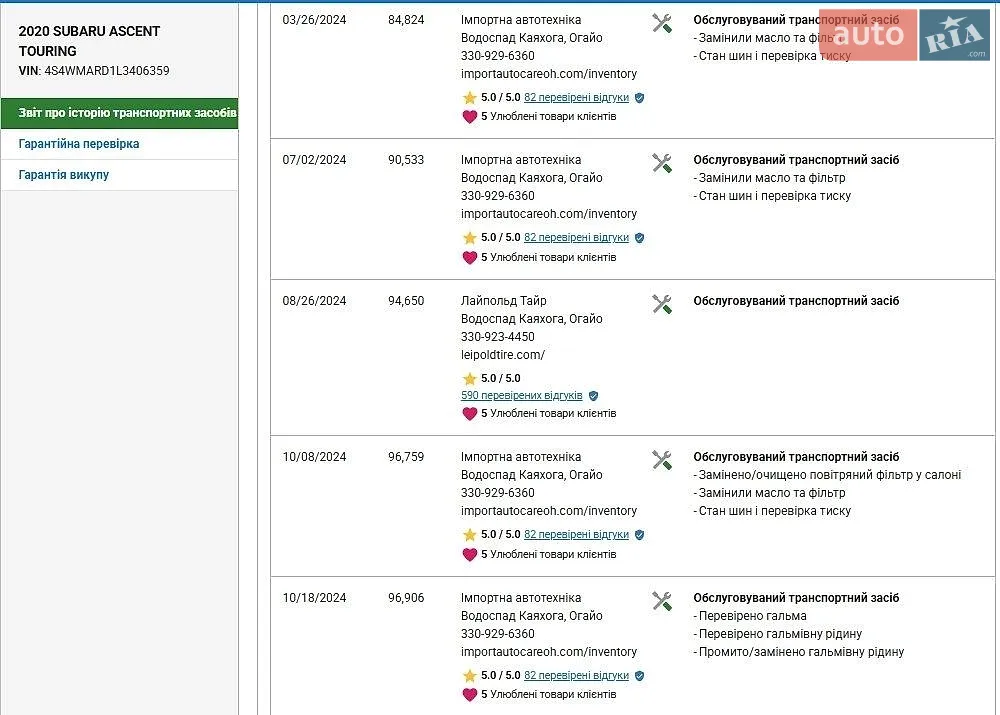Viewport: 1000px width, 715px height.
Task: Open 590 перевірених відгуків link
Action: pos(522,395)
